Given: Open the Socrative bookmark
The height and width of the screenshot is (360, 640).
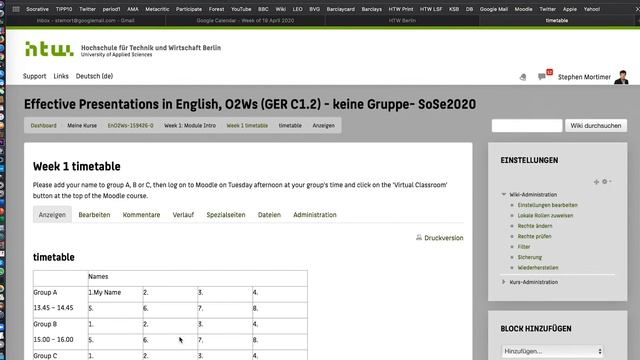Looking at the screenshot, I should 37,9.
